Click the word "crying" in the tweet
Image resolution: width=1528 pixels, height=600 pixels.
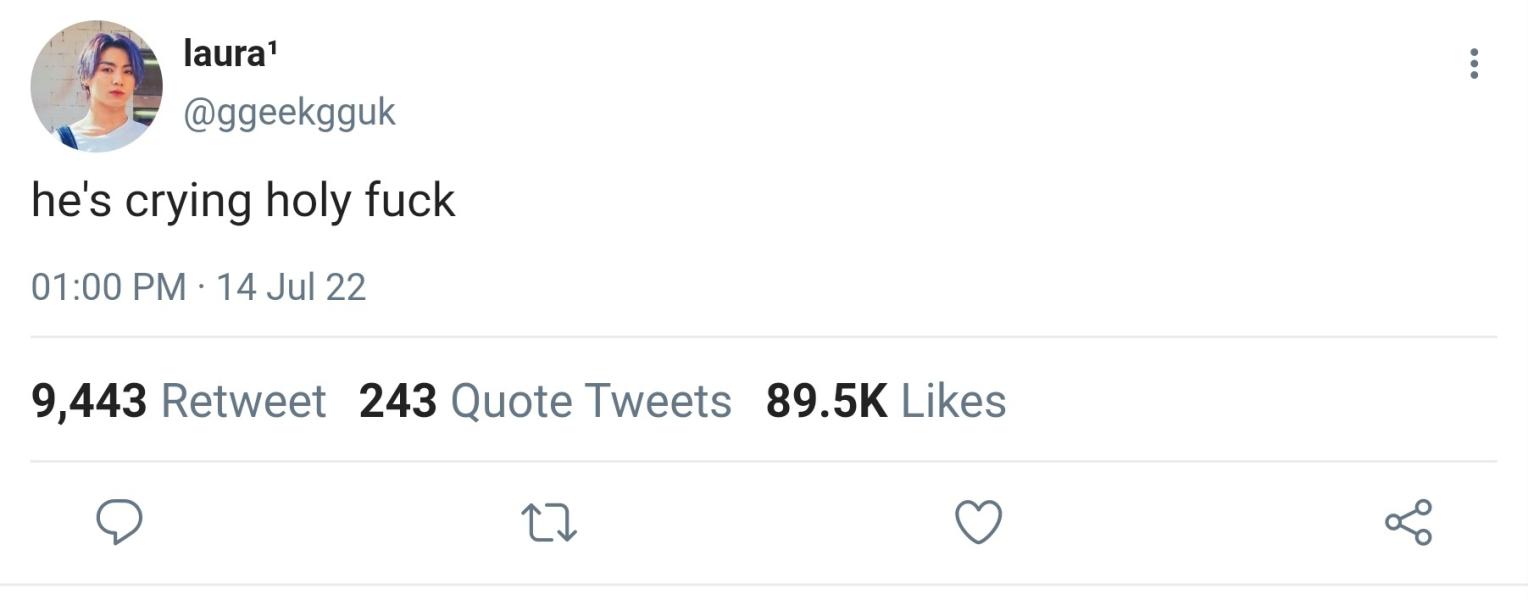click(188, 202)
